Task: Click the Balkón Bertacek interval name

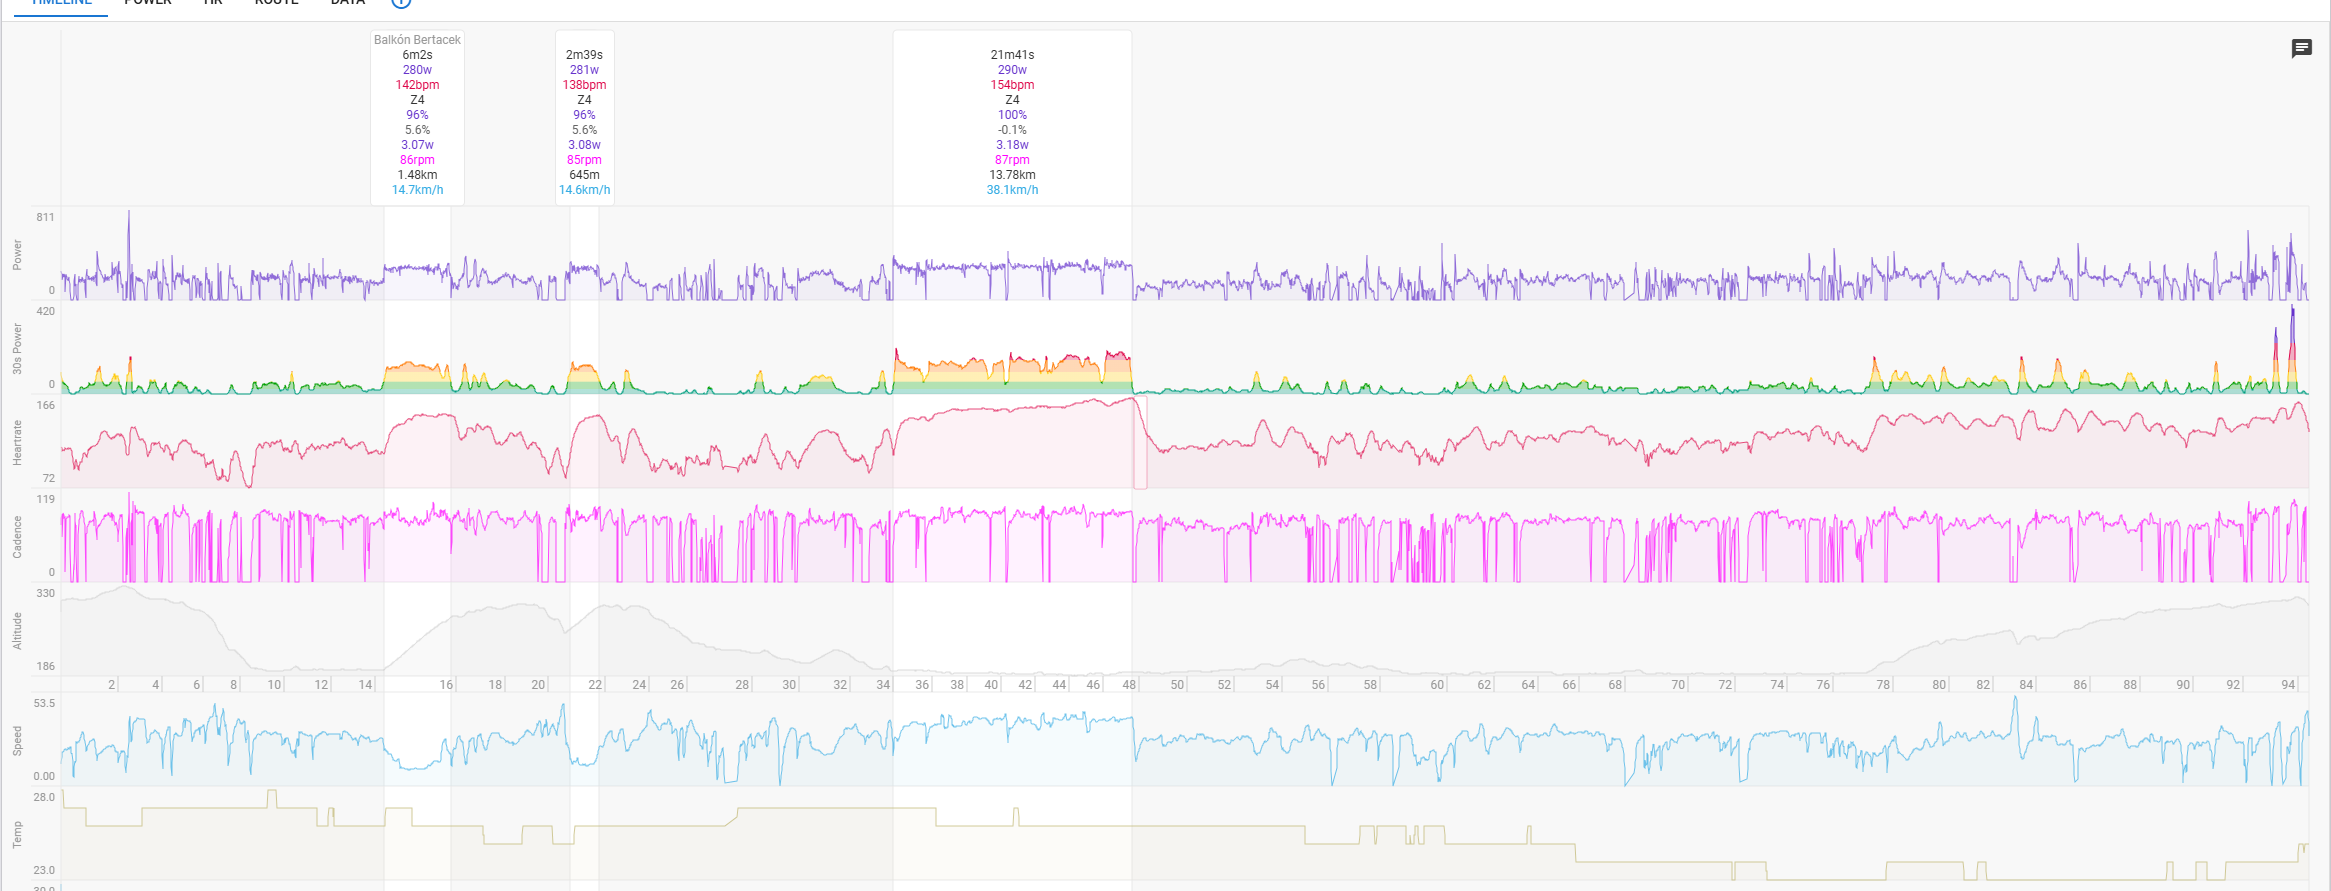Action: tap(417, 40)
